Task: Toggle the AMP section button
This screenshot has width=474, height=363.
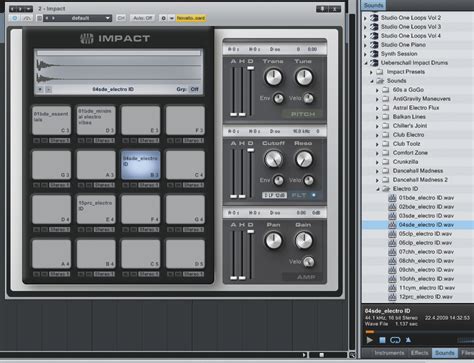Action: 302,277
